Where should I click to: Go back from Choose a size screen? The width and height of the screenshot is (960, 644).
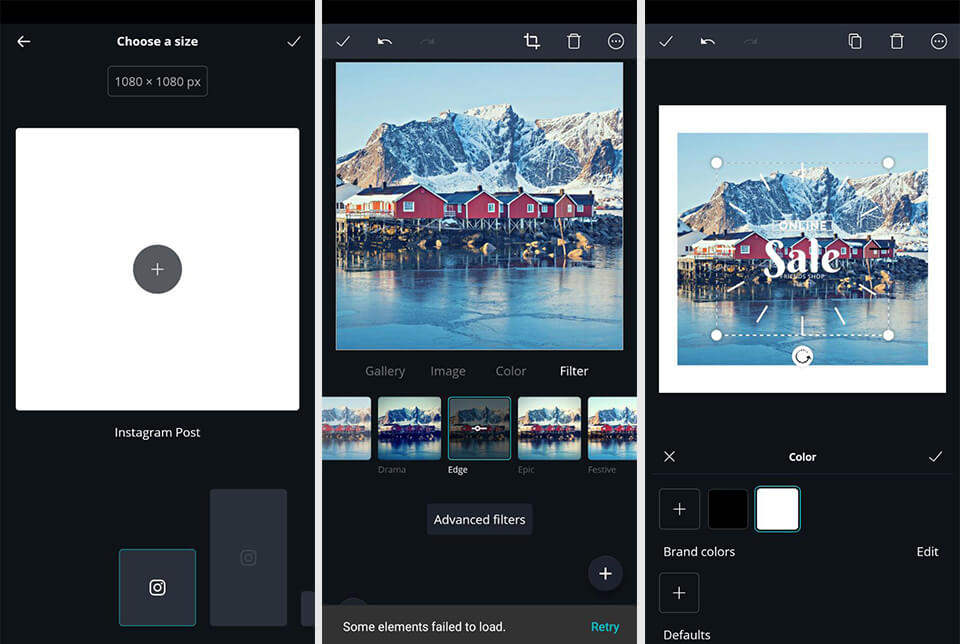coord(24,42)
